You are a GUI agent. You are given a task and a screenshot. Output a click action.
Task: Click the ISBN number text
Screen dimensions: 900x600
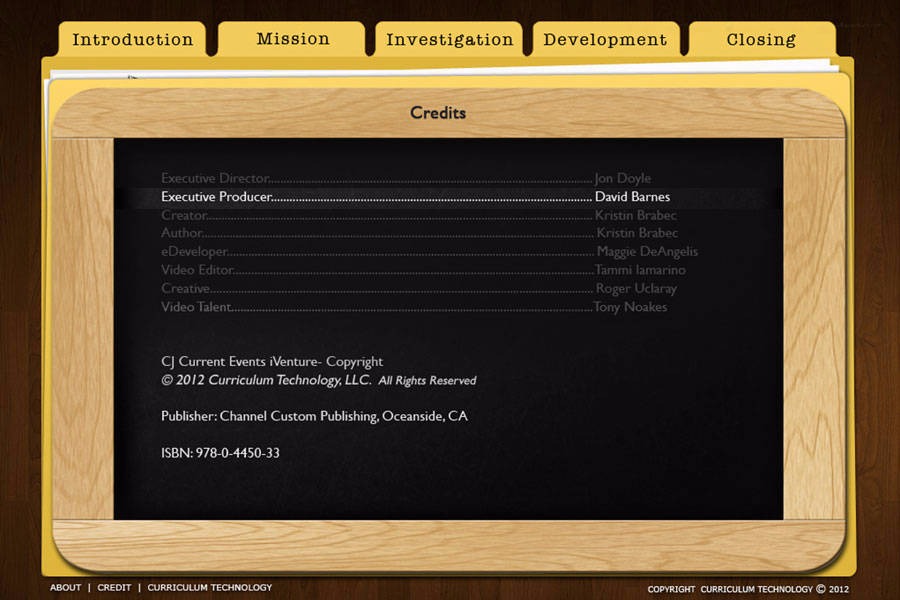(x=220, y=453)
